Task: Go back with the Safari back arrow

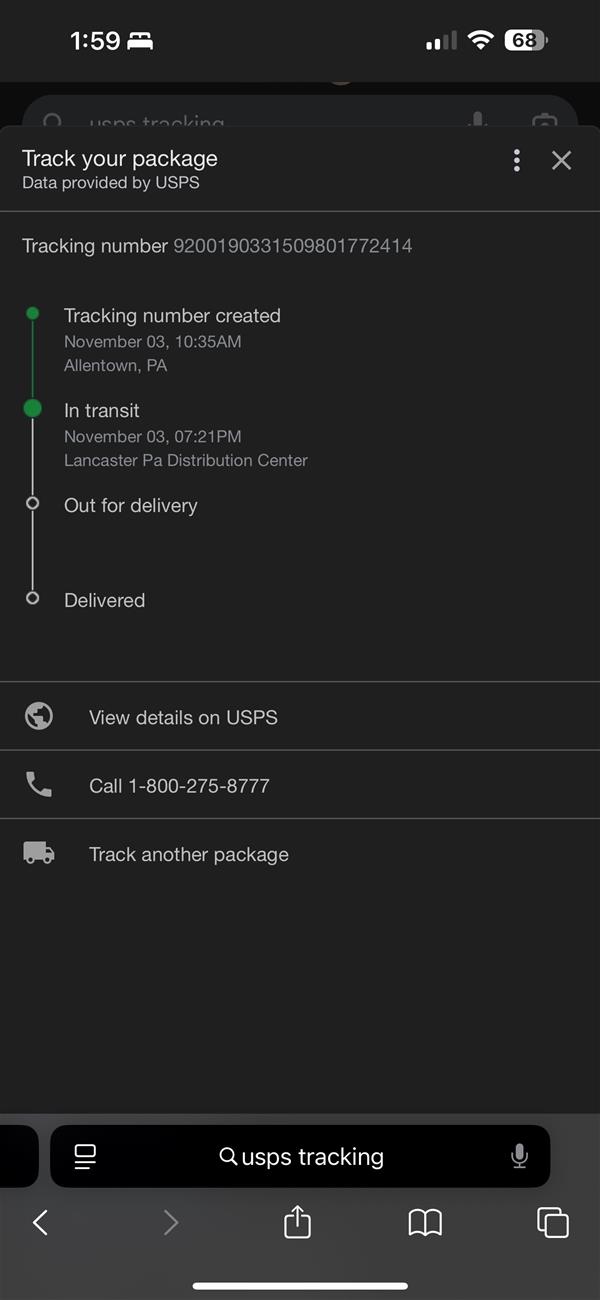Action: [x=41, y=1222]
